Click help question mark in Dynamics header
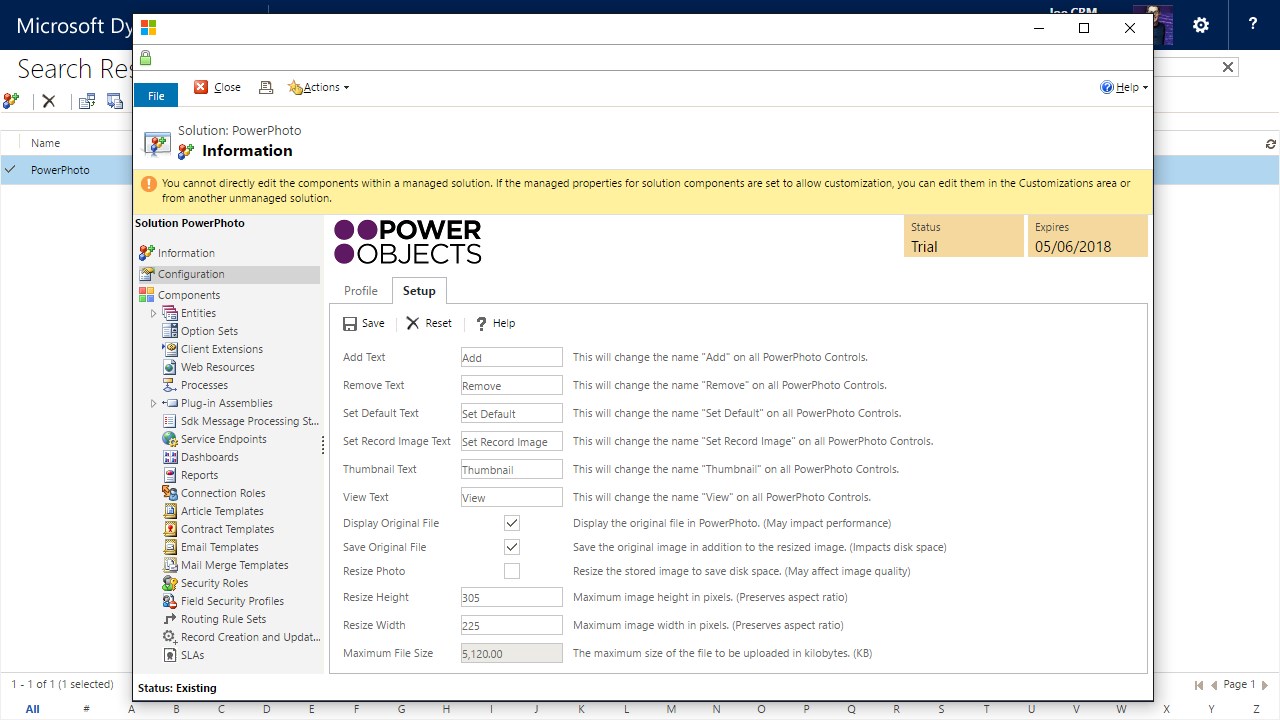The width and height of the screenshot is (1280, 720). point(1253,25)
